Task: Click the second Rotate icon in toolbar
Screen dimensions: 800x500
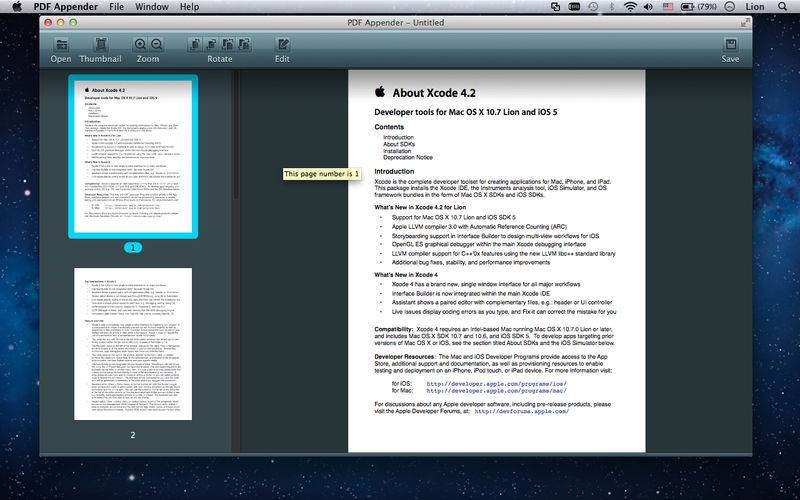Action: pyautogui.click(x=211, y=44)
